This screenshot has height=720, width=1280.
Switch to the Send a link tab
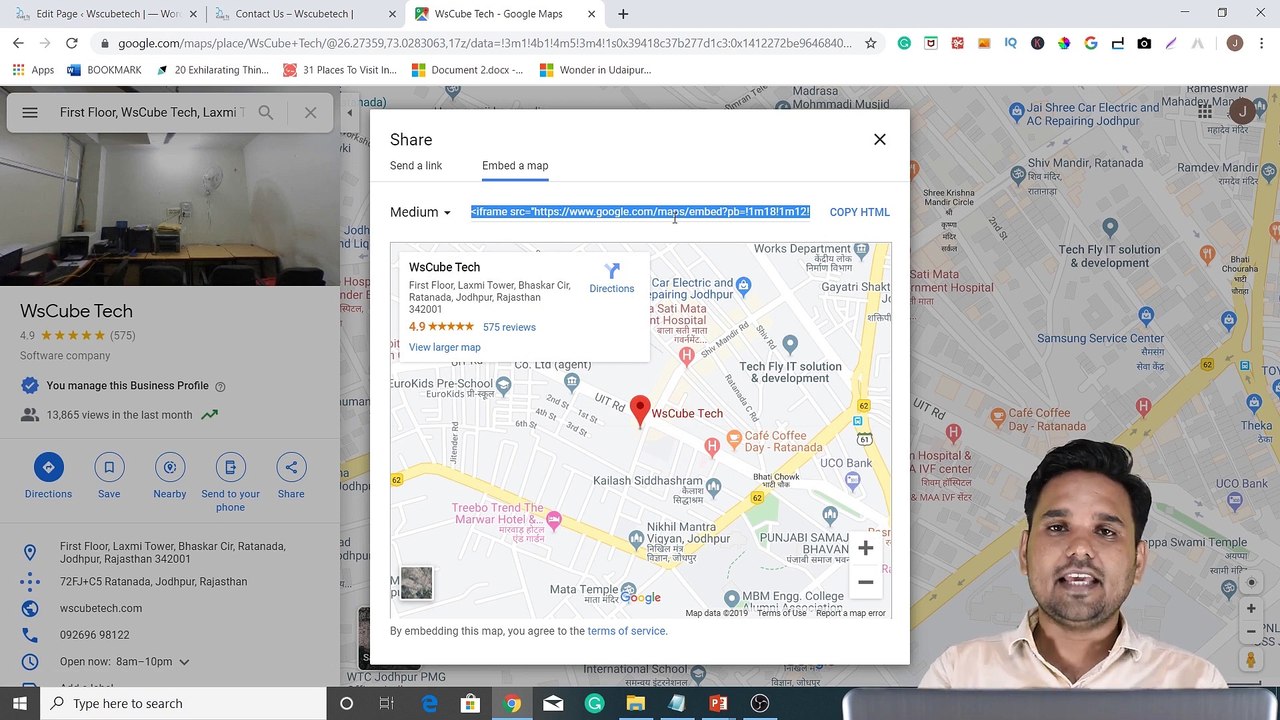[x=416, y=166]
